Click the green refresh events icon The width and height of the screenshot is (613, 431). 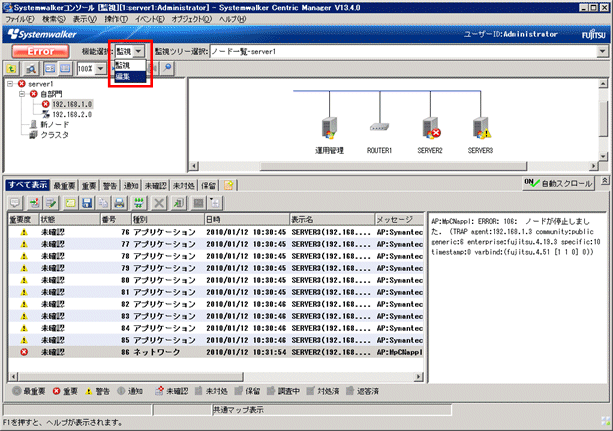tap(139, 203)
